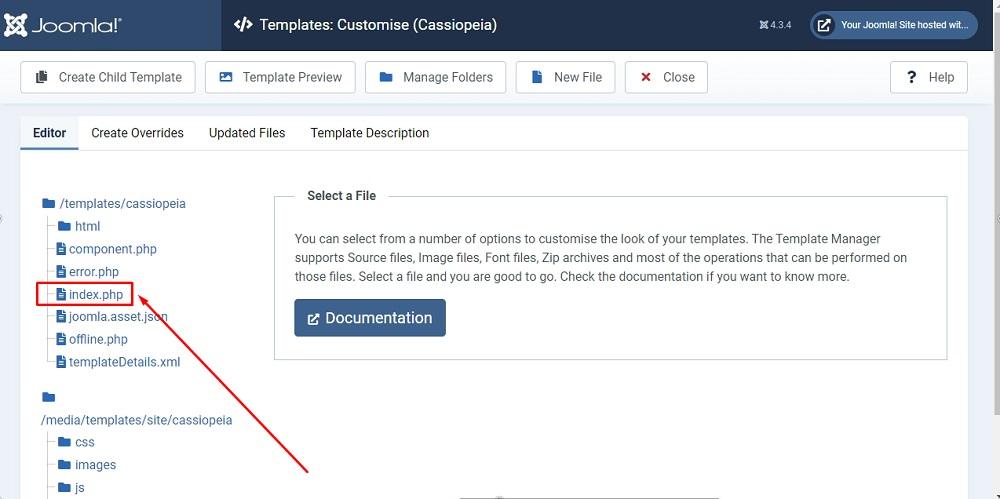Open Manage Folders
Image resolution: width=1000 pixels, height=499 pixels.
[436, 77]
